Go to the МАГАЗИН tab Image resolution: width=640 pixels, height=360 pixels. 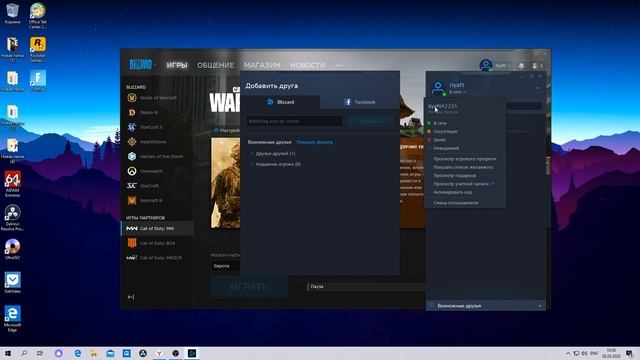pos(262,65)
